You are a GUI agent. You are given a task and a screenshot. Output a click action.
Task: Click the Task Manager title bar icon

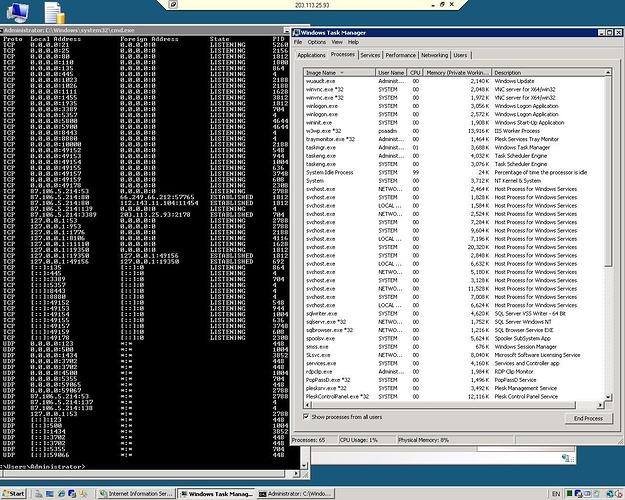click(x=296, y=33)
